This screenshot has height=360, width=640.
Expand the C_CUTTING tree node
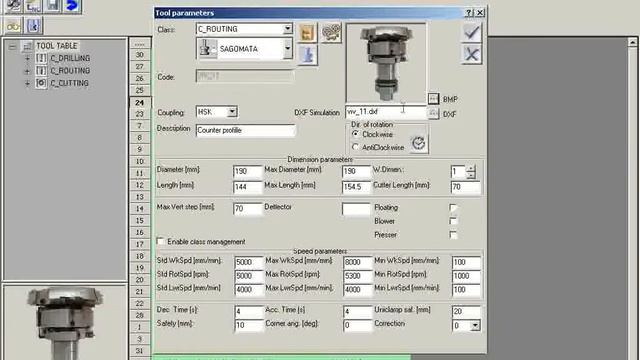pyautogui.click(x=27, y=83)
